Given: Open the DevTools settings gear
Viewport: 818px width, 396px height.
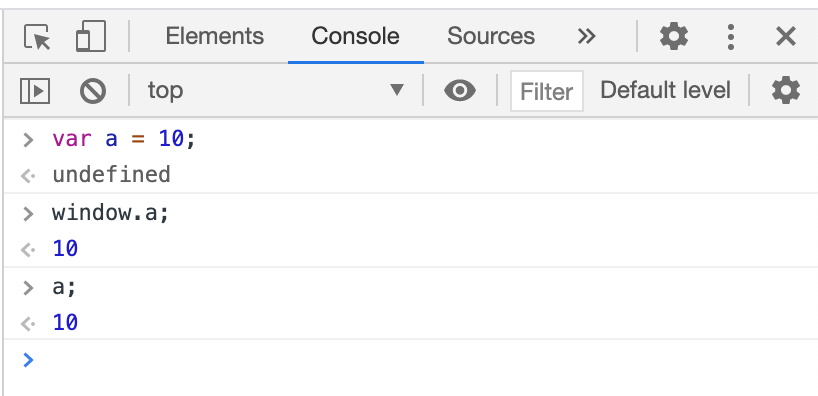Looking at the screenshot, I should pos(673,37).
